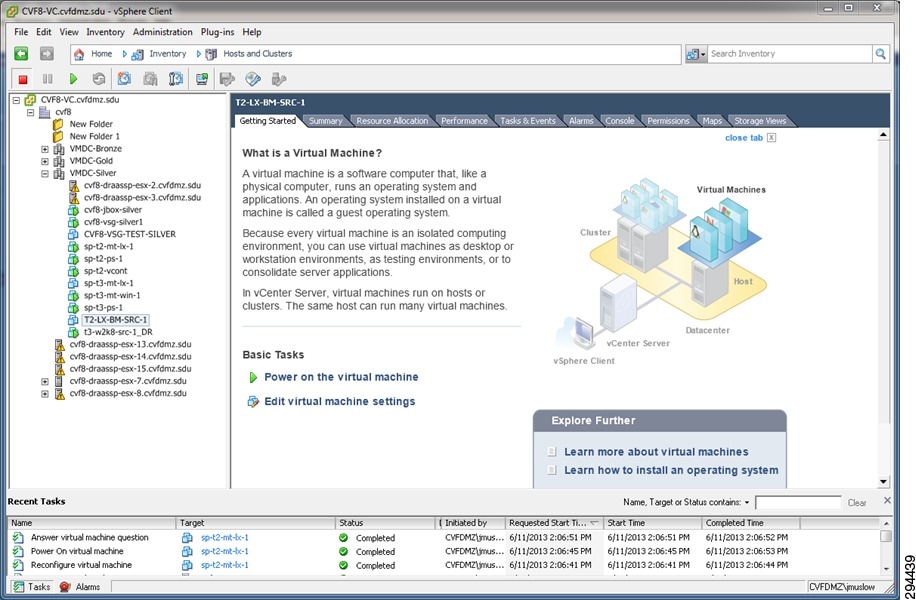The image size is (916, 600).
Task: Click the up arrow of the Getting Started scrollbar
Action: [883, 135]
